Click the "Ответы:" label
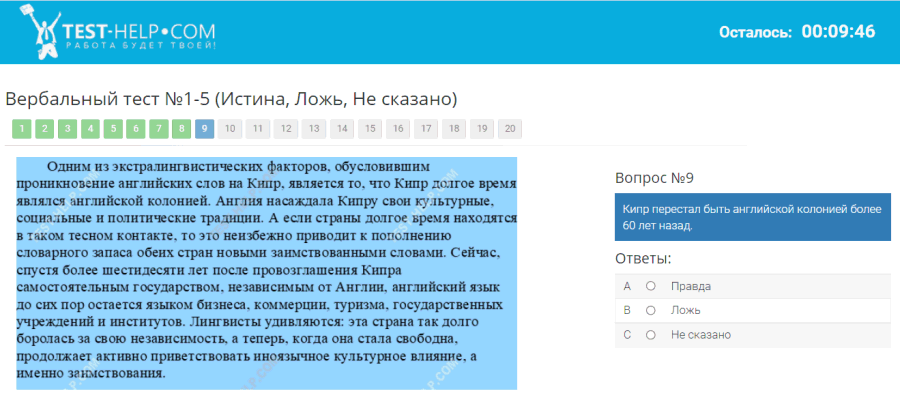900x402 pixels. coord(643,258)
